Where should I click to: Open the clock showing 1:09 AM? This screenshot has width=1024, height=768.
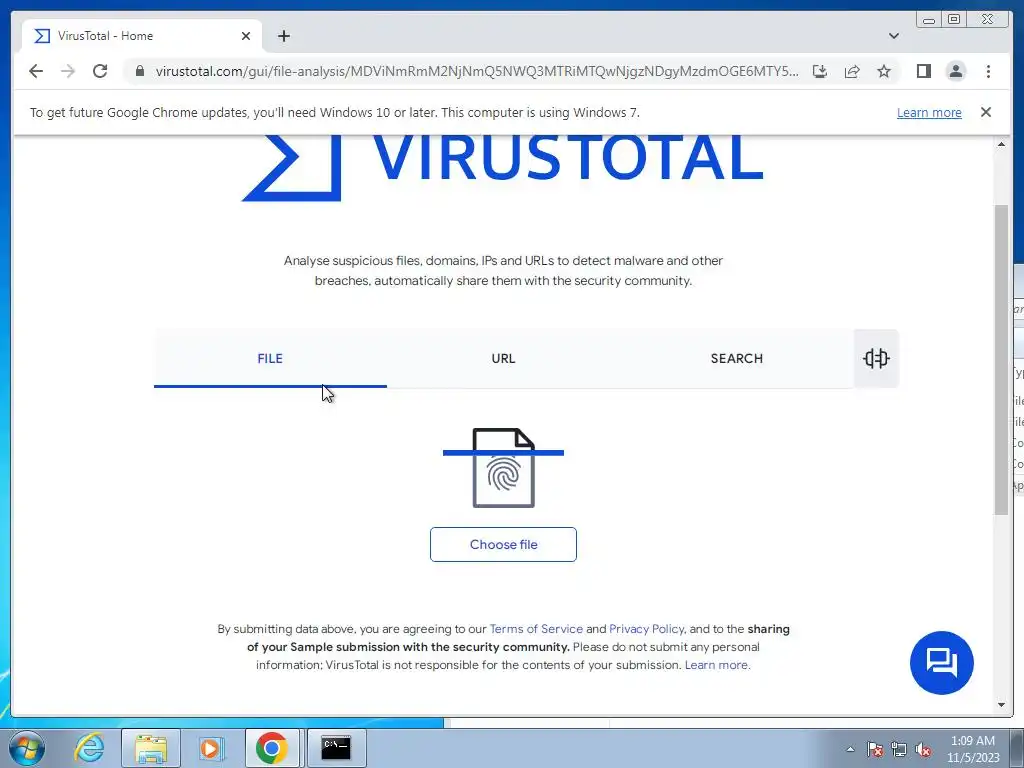coord(973,749)
